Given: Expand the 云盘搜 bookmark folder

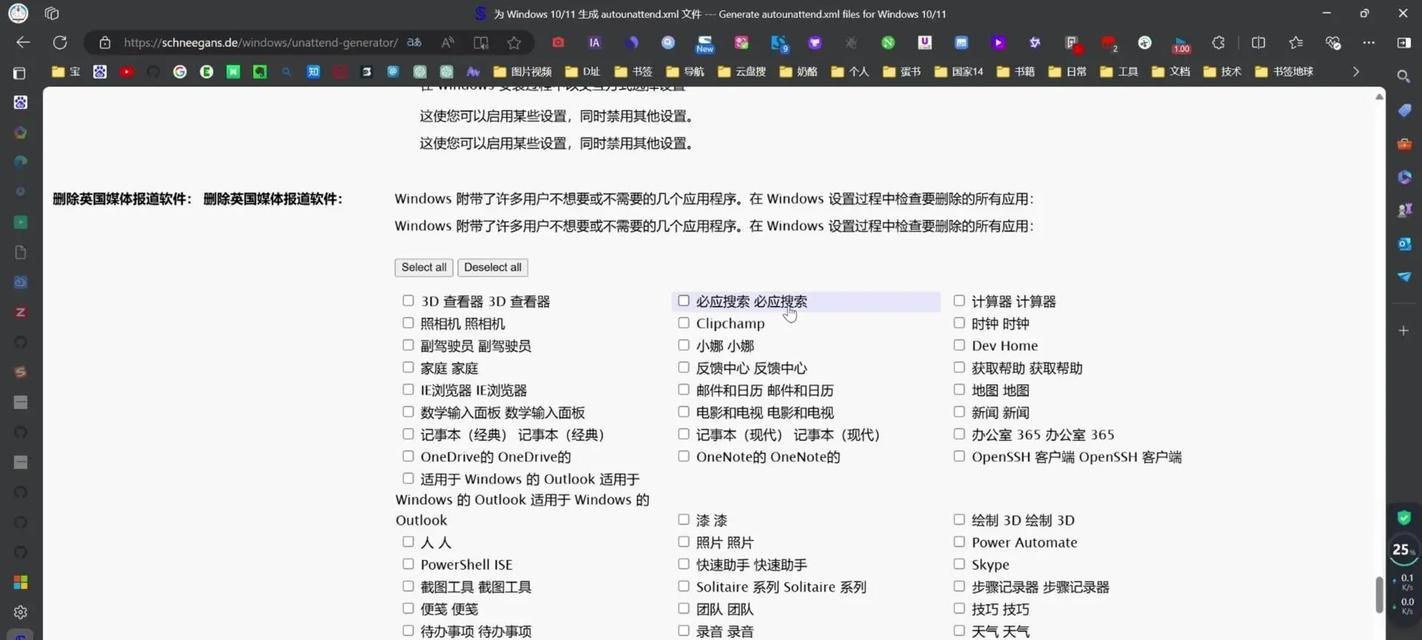Looking at the screenshot, I should pos(741,72).
